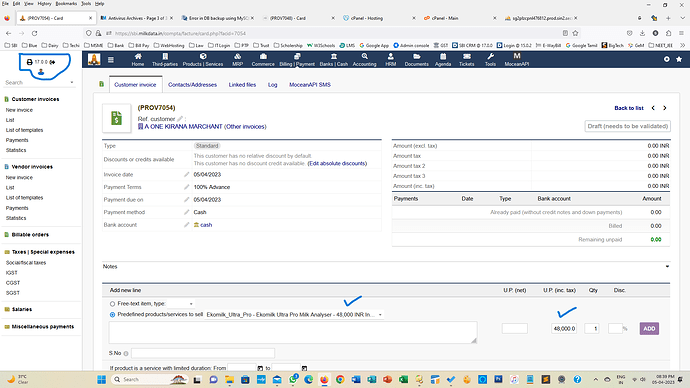The width and height of the screenshot is (690, 388).
Task: Open Products | Services module
Action: coord(203,59)
